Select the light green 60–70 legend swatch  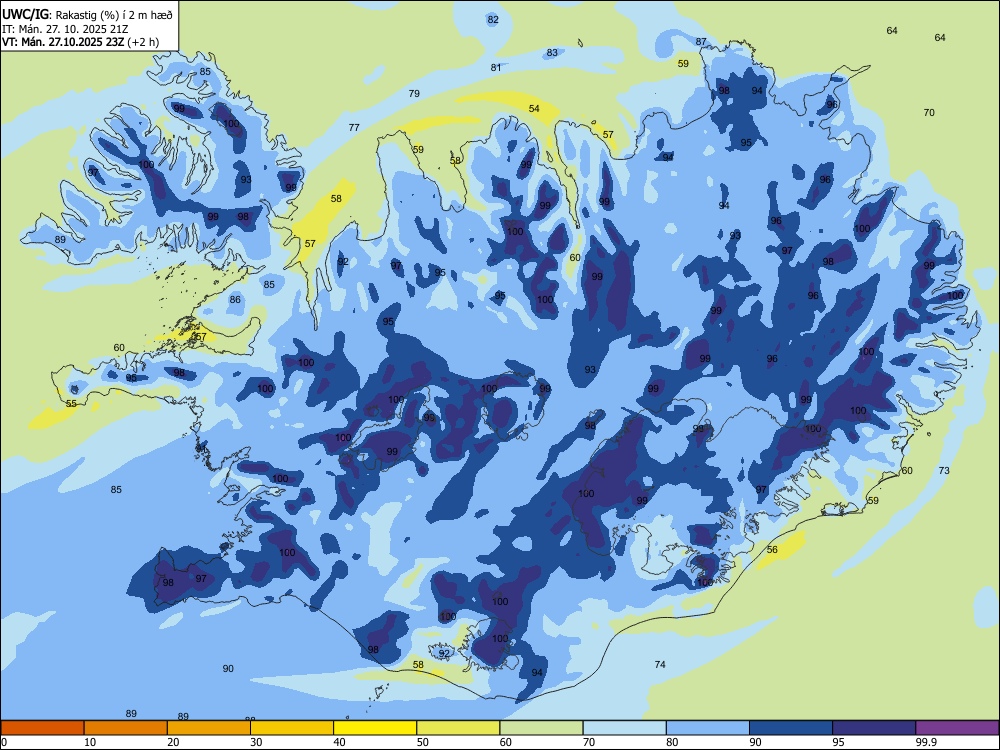pos(541,728)
